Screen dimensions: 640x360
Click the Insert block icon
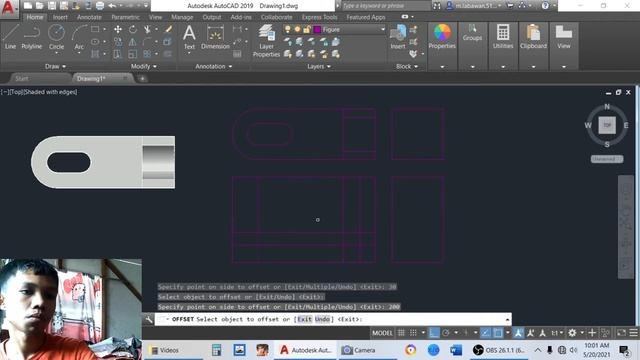point(398,37)
